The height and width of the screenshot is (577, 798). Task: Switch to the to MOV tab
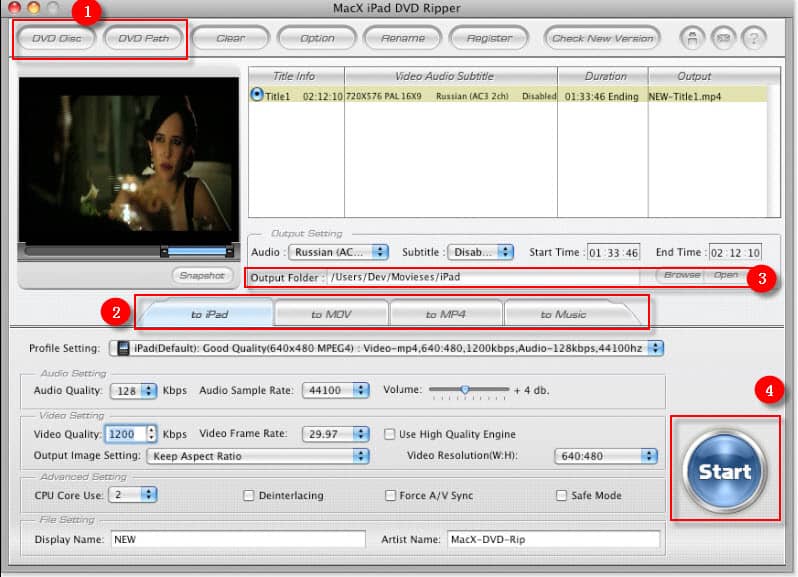click(x=331, y=314)
